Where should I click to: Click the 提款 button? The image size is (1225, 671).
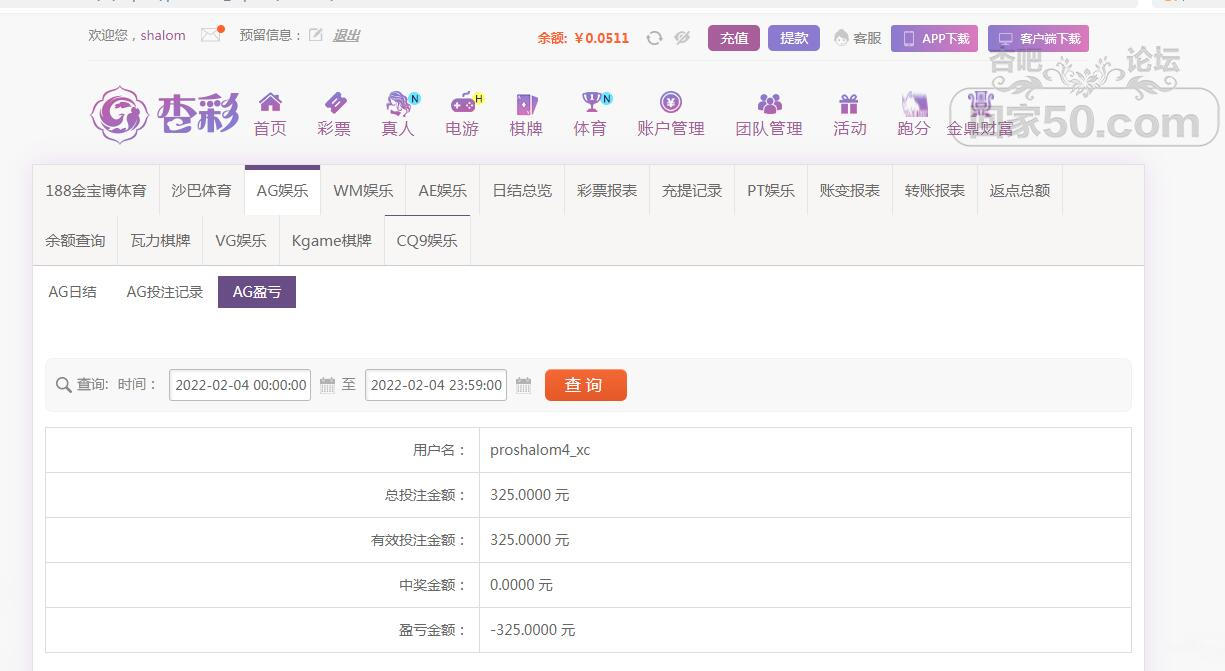click(x=794, y=38)
